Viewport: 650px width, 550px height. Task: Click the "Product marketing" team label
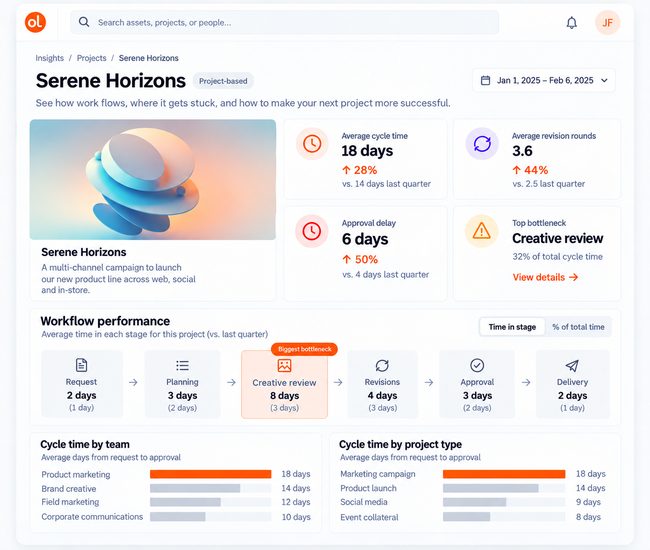coord(76,475)
